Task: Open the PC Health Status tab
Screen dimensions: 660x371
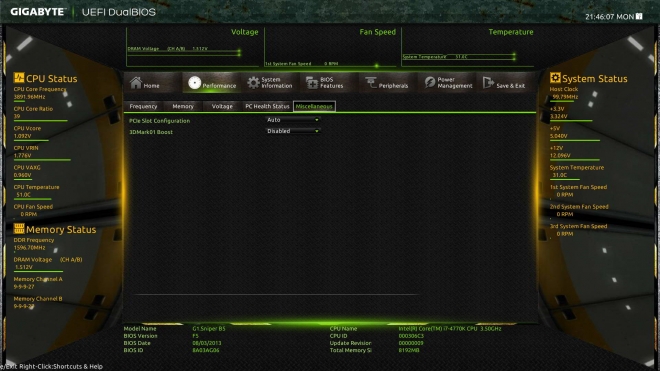Action: coord(267,106)
